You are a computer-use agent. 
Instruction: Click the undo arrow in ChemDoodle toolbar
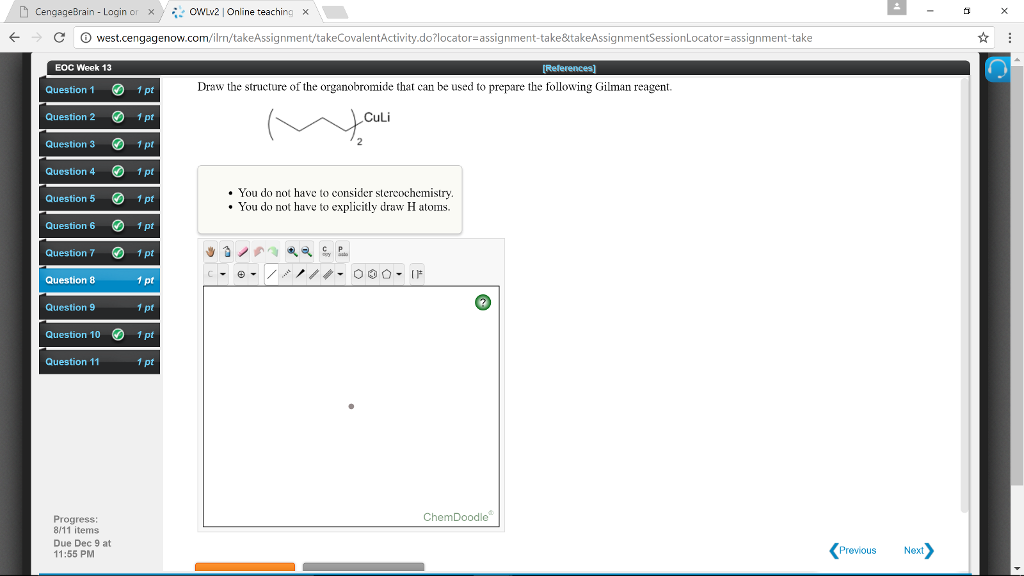(x=259, y=252)
